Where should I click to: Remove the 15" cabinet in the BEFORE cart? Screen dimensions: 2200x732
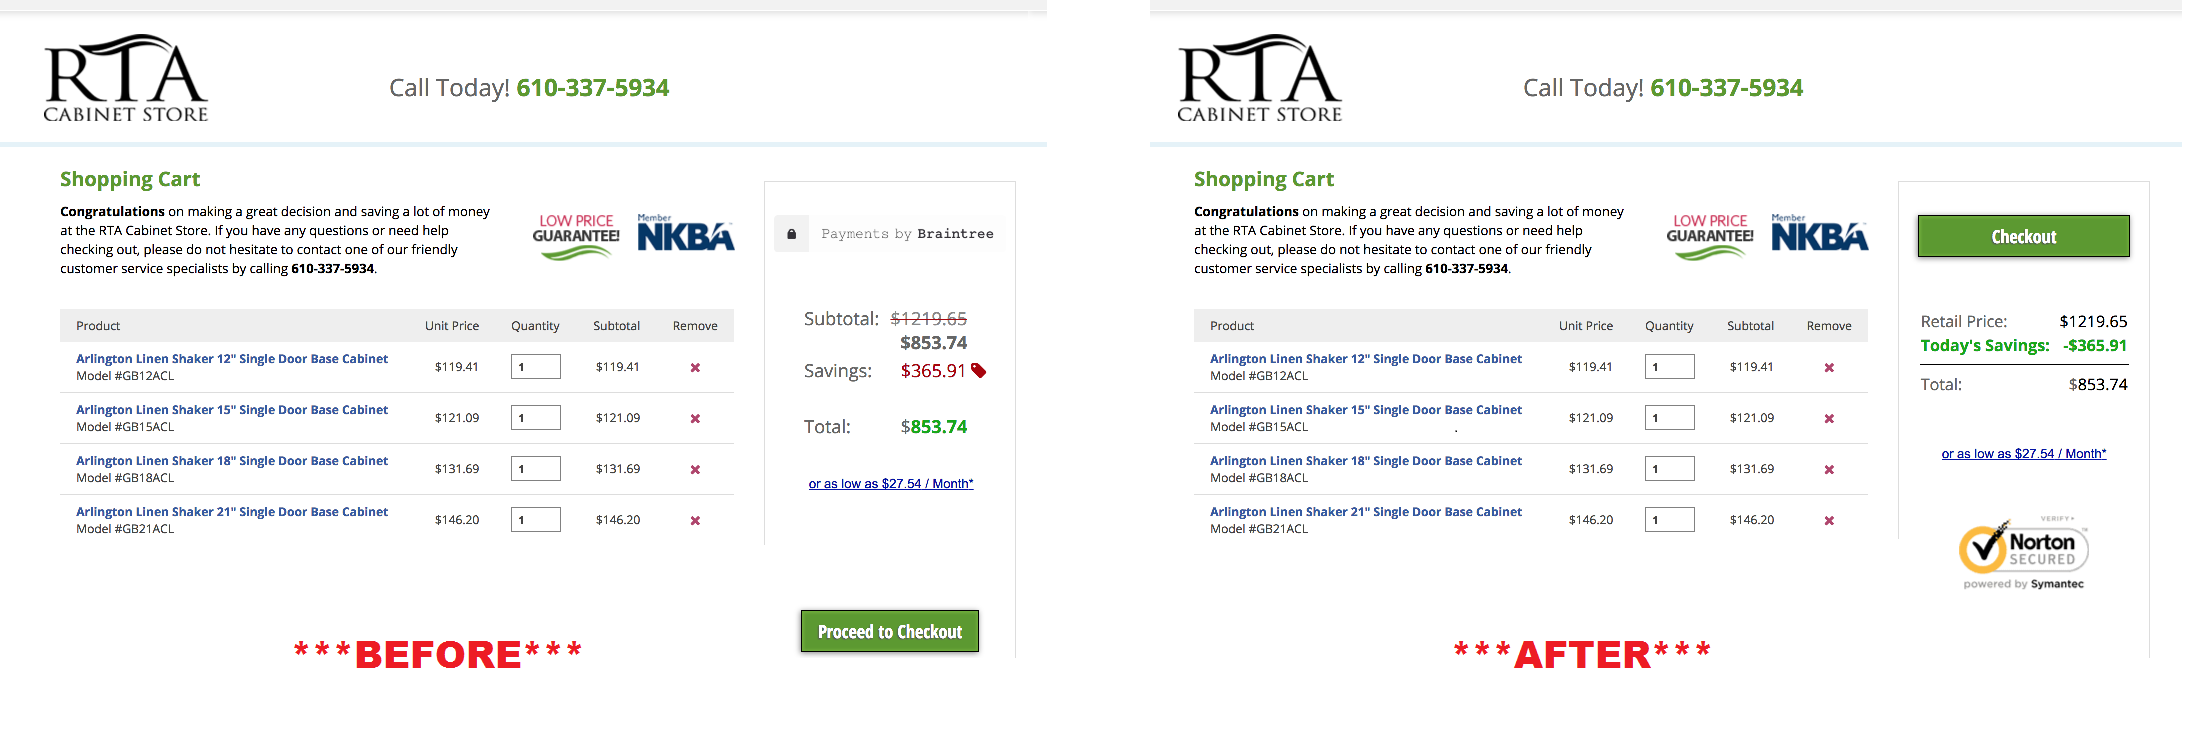point(695,419)
